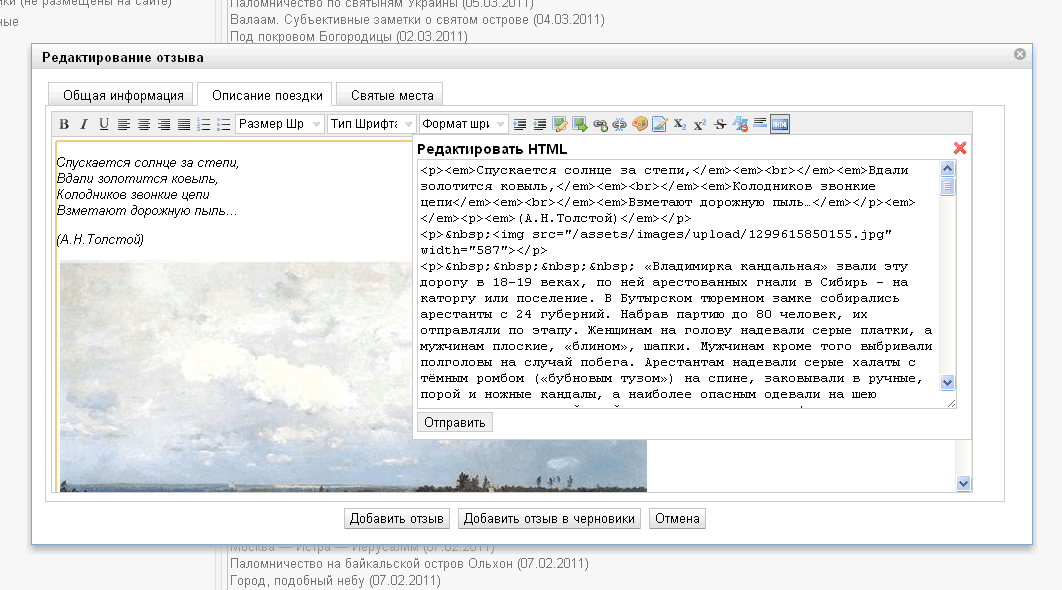
Task: Open the Тип Шрифта font dropdown
Action: [x=372, y=125]
